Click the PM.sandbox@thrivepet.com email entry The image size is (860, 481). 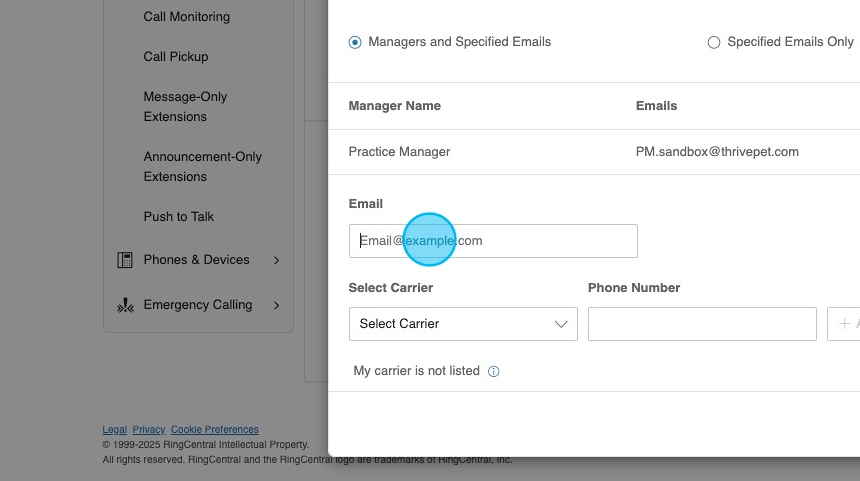tap(717, 152)
